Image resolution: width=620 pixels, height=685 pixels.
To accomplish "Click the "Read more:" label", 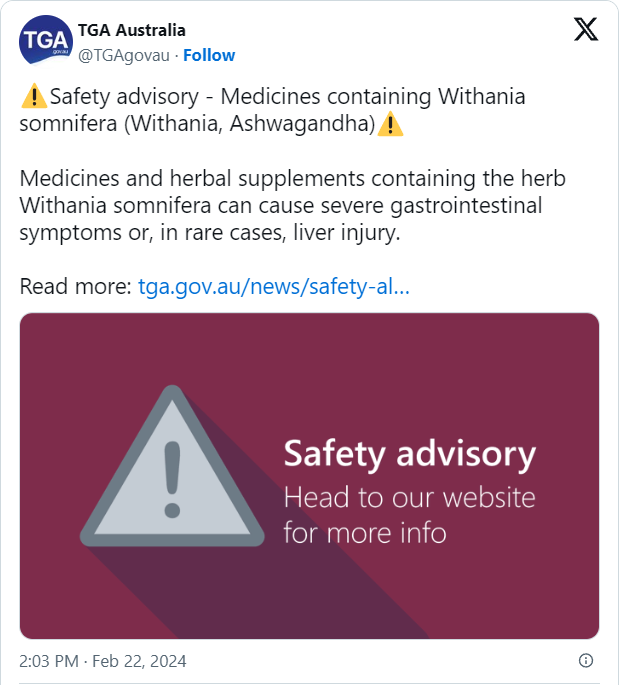I will coord(75,287).
